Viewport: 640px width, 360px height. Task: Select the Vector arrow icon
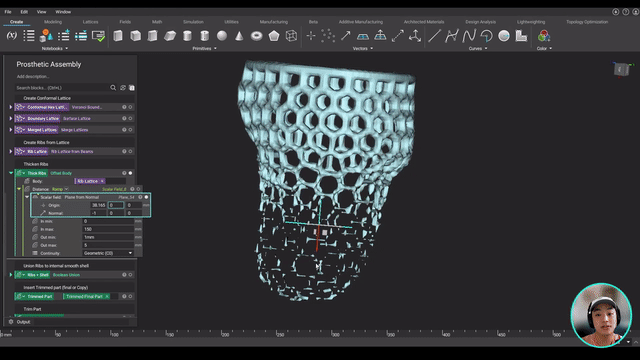tap(346, 36)
